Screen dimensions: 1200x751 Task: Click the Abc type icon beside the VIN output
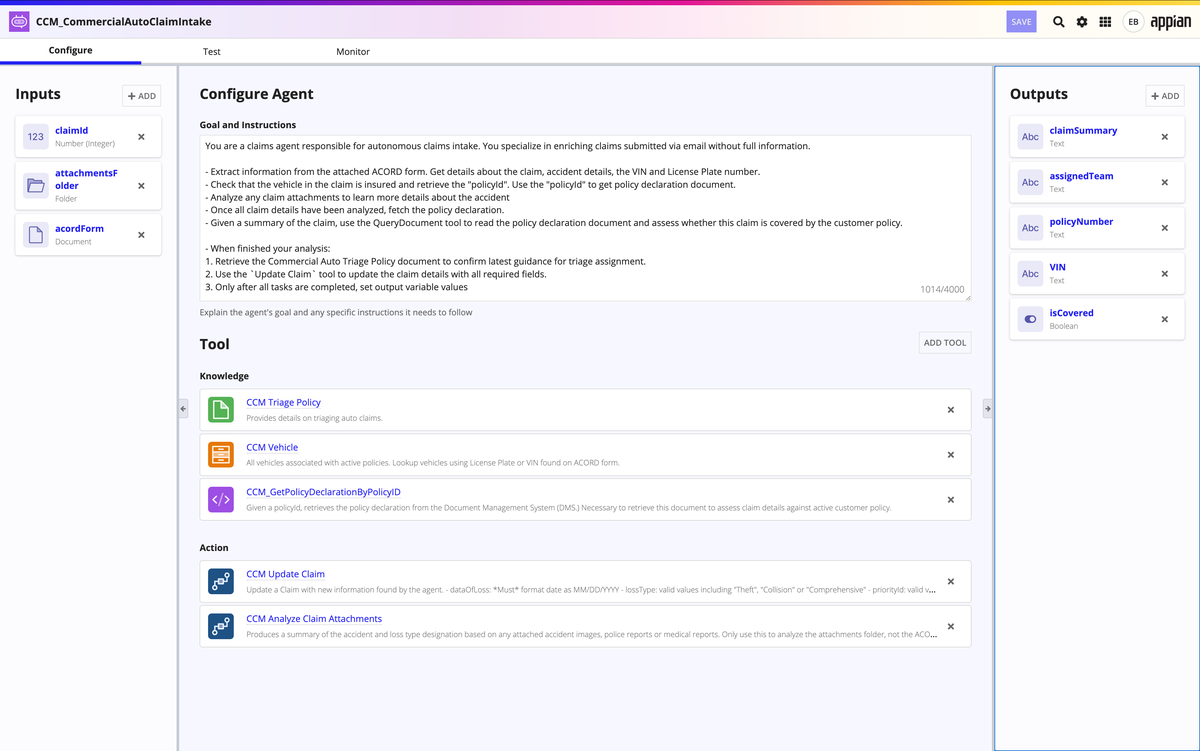click(x=1030, y=272)
